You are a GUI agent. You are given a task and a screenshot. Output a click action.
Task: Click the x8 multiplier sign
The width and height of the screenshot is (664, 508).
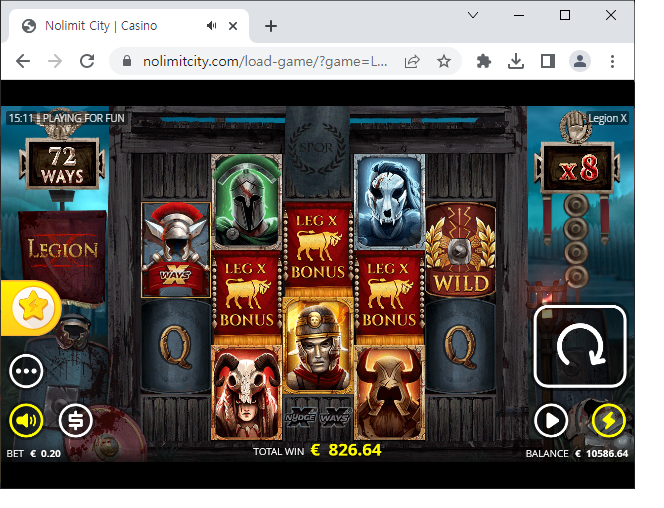click(x=578, y=167)
